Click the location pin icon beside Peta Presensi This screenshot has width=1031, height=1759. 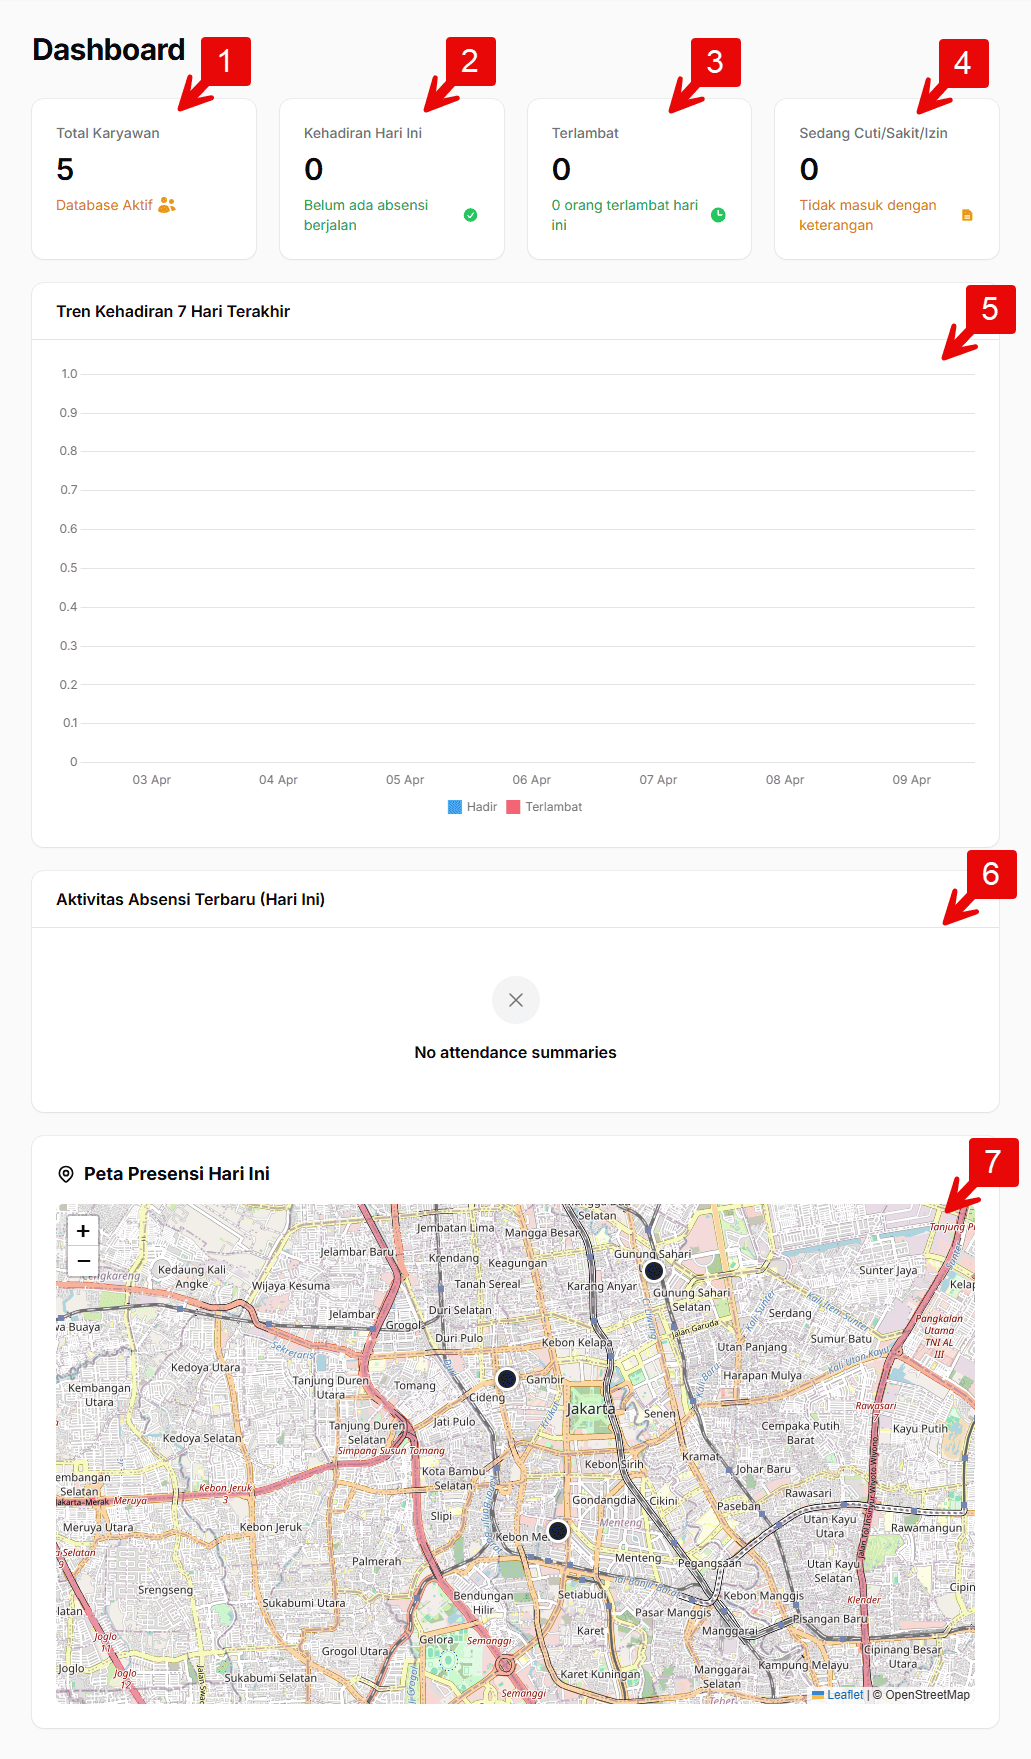point(66,1174)
